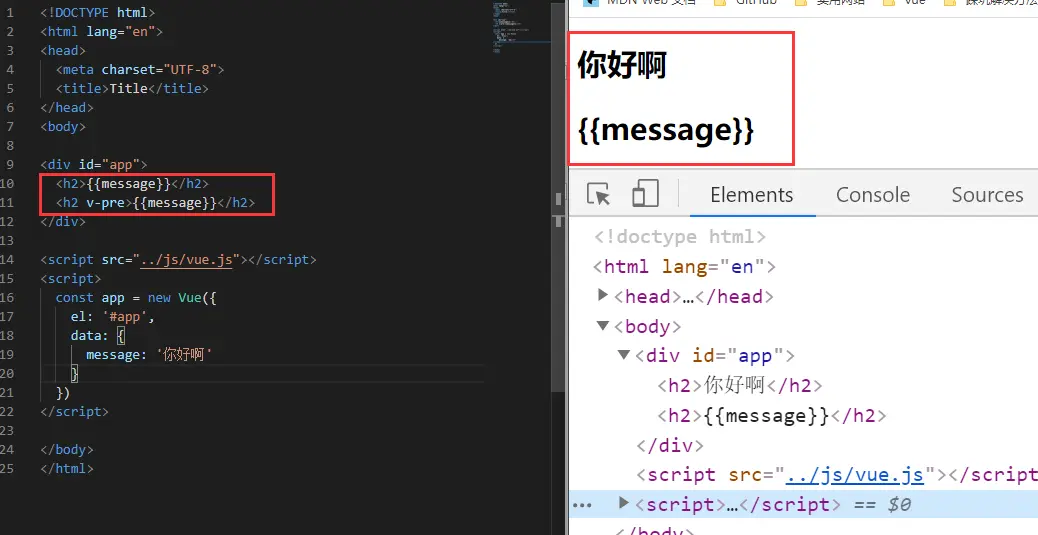This screenshot has height=535, width=1038.
Task: Click the closing </script> line in editor
Action: click(x=74, y=412)
